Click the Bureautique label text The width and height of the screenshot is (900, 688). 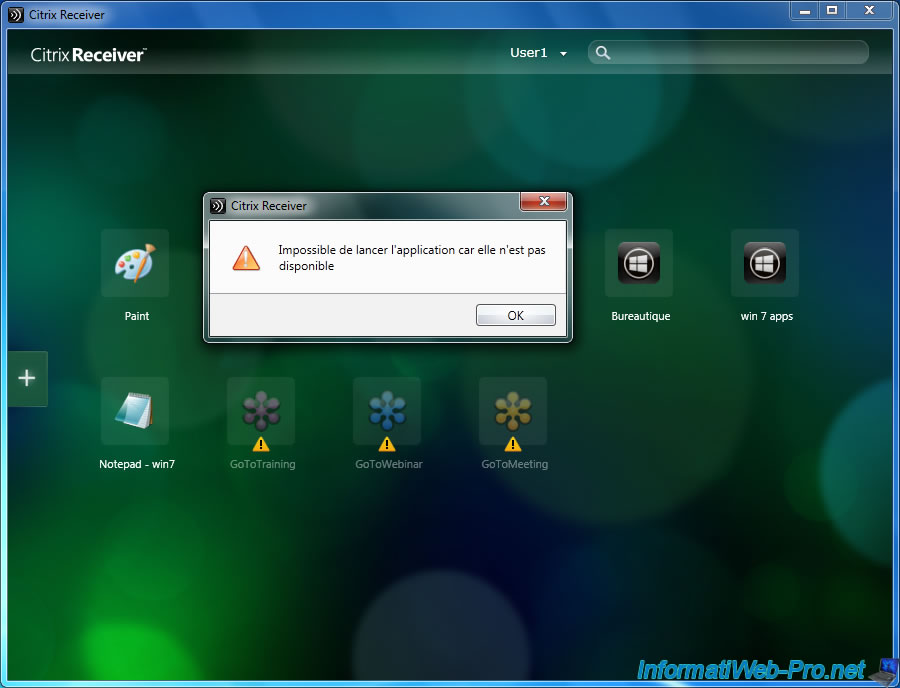point(641,316)
